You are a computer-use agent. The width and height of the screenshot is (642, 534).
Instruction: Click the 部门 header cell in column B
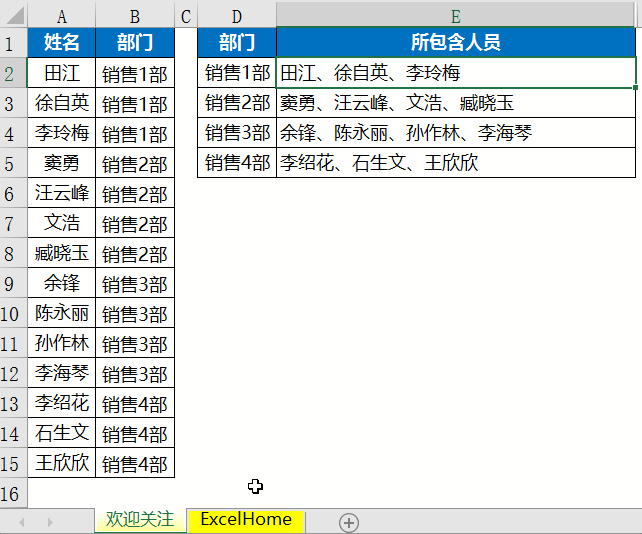click(135, 43)
